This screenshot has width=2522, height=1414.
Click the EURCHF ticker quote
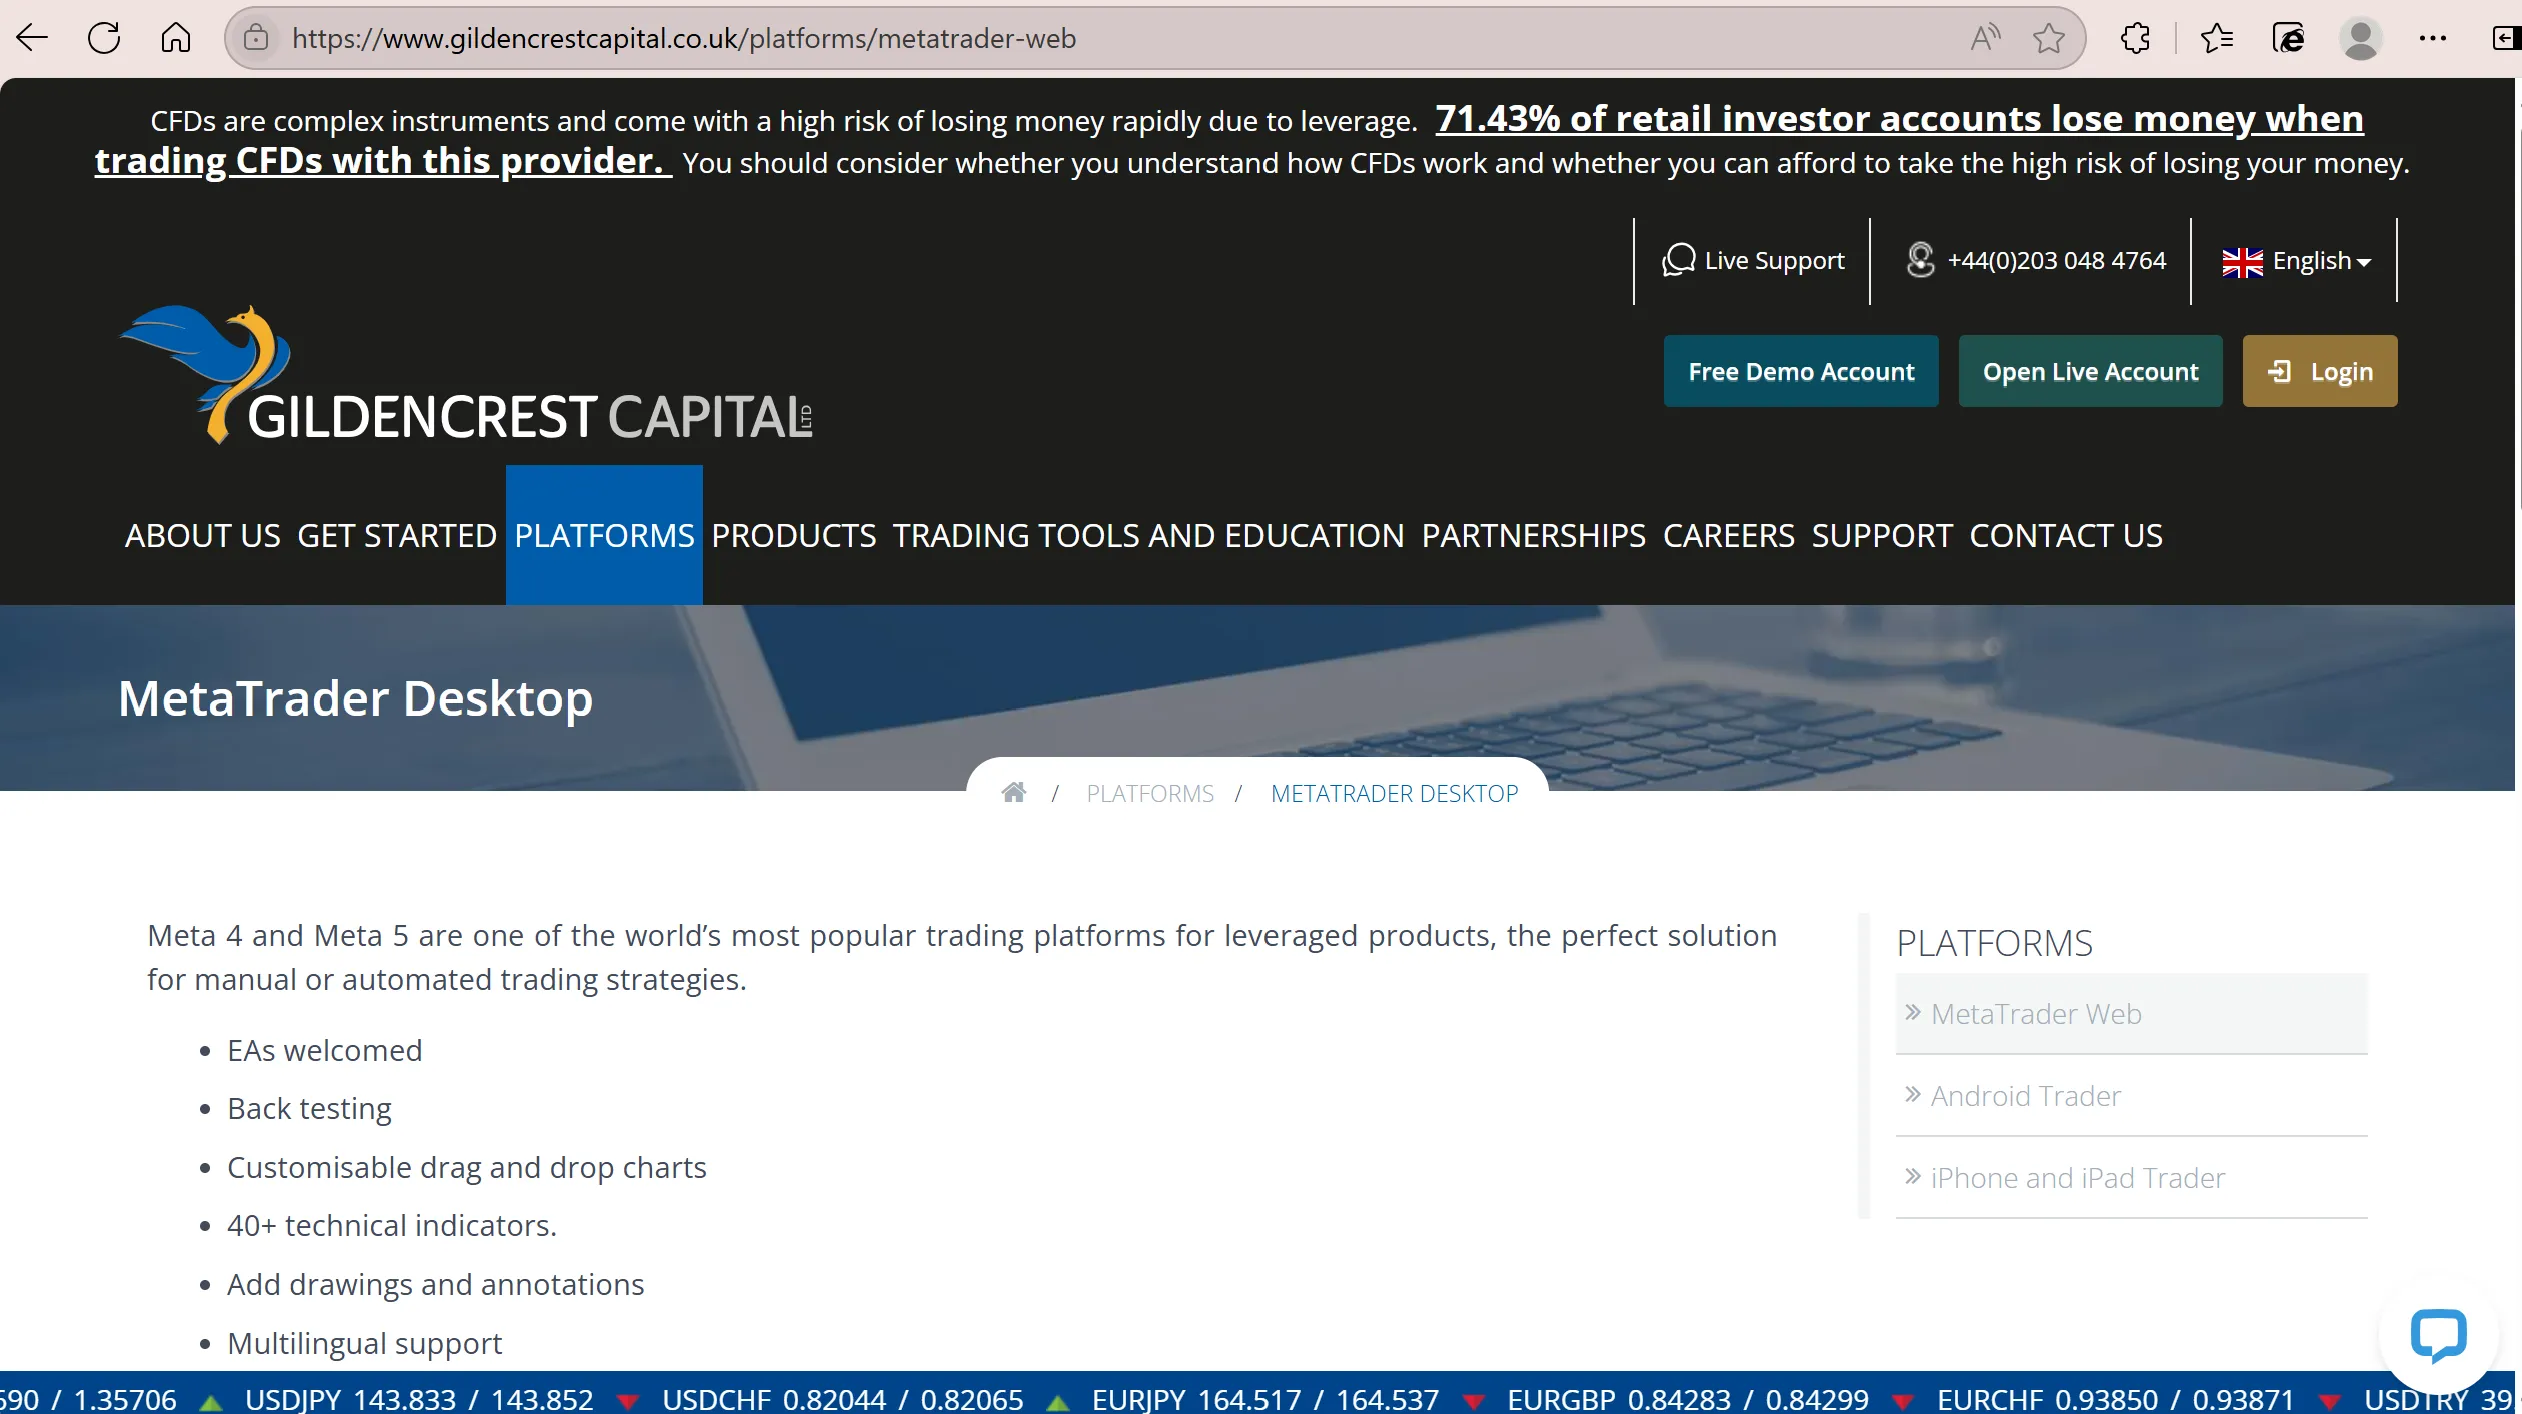point(2115,1399)
